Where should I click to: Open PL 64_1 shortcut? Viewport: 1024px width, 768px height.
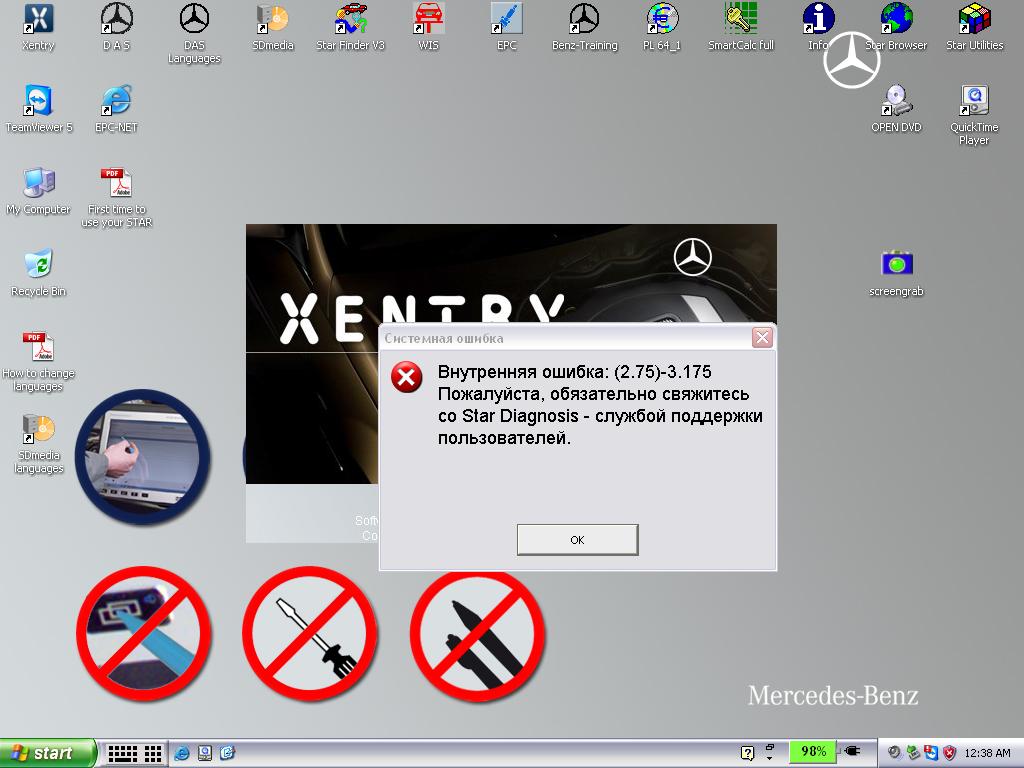click(x=662, y=27)
